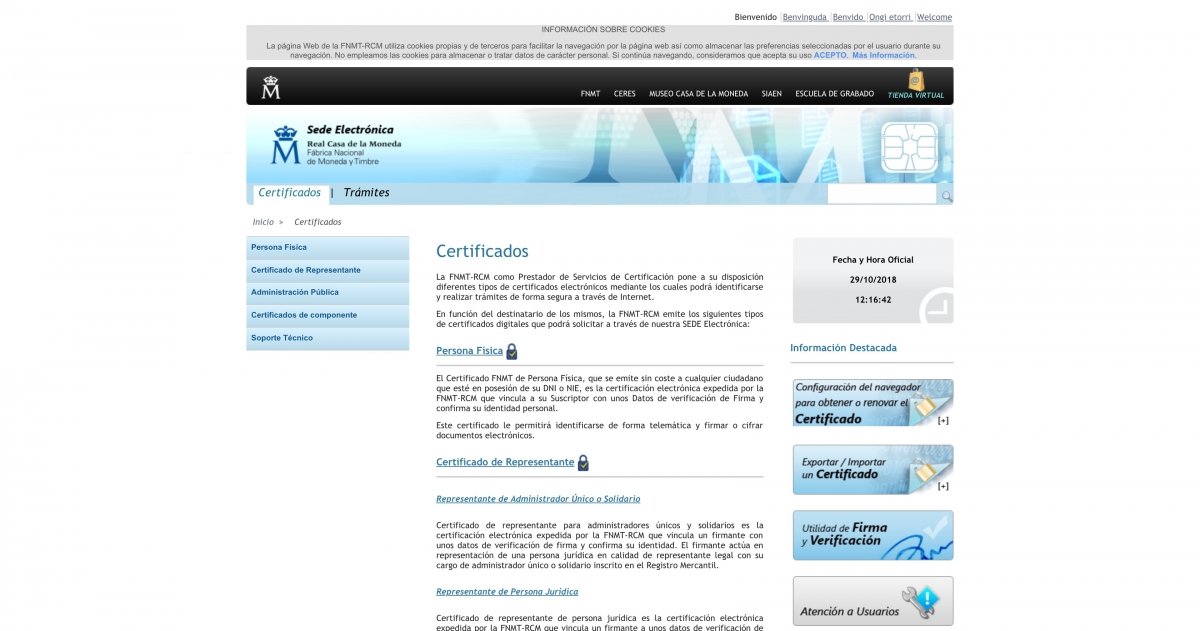The height and width of the screenshot is (631, 1200).
Task: Choose the Ongi etorri language link
Action: click(890, 17)
